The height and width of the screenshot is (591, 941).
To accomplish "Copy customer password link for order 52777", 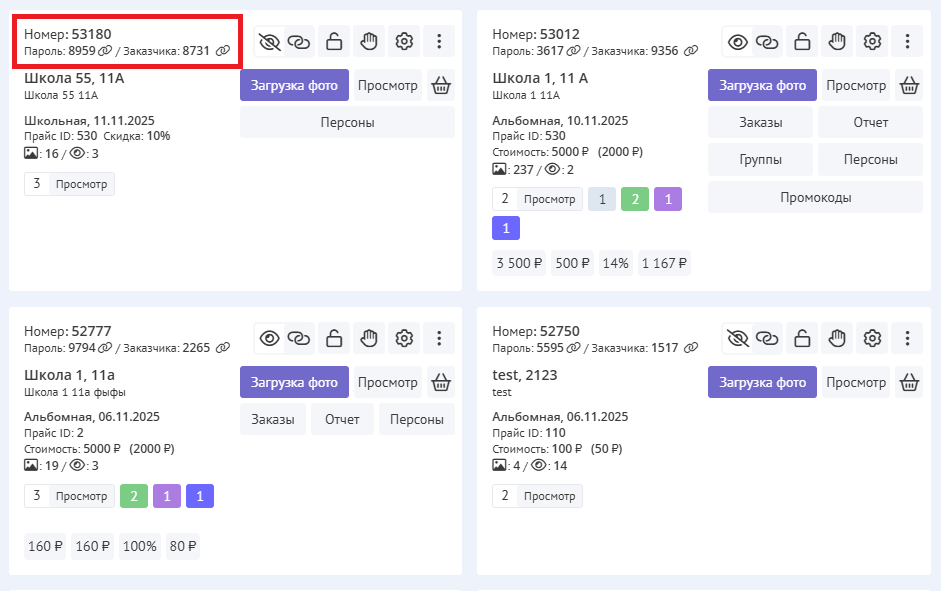I will [x=222, y=348].
